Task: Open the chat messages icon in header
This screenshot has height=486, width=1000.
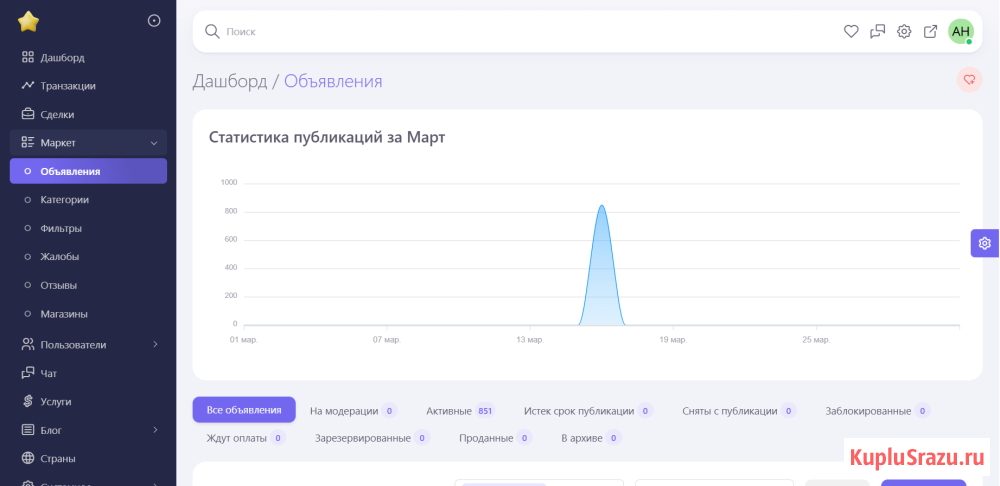Action: point(877,31)
